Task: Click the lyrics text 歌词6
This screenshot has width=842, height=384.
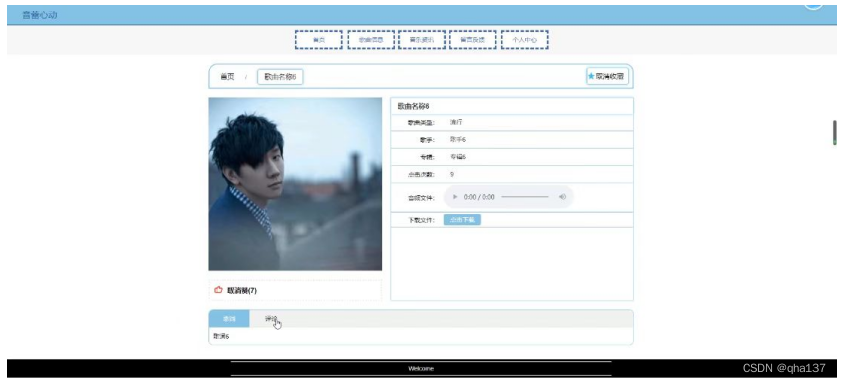Action: [x=221, y=336]
